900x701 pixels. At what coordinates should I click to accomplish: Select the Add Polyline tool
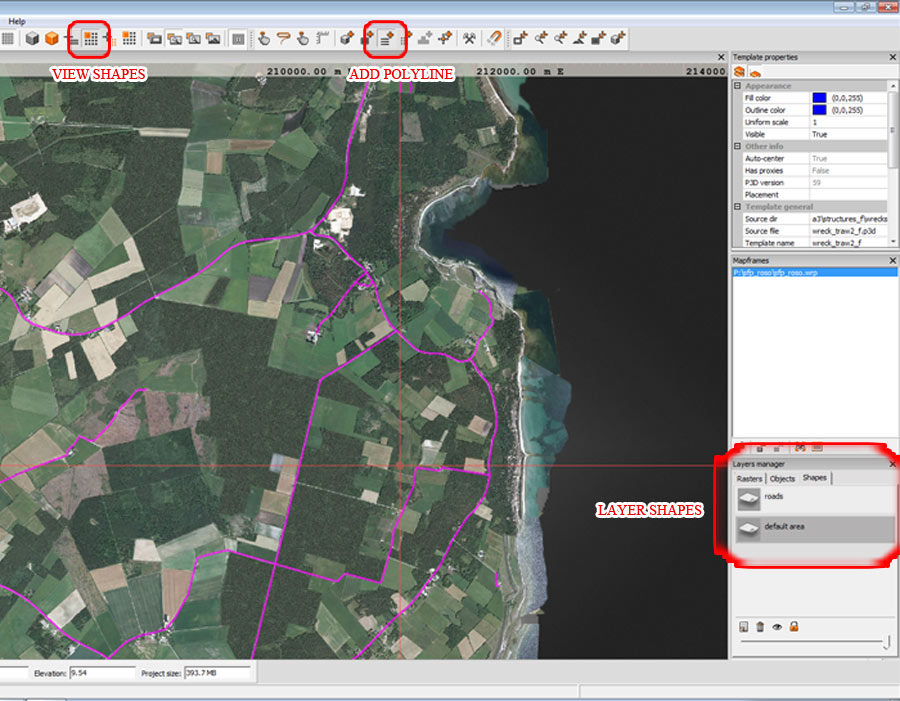[x=385, y=39]
